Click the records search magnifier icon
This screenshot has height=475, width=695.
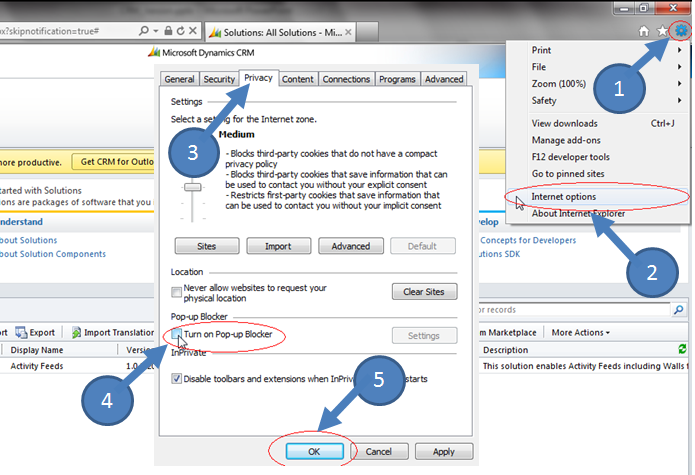(679, 309)
